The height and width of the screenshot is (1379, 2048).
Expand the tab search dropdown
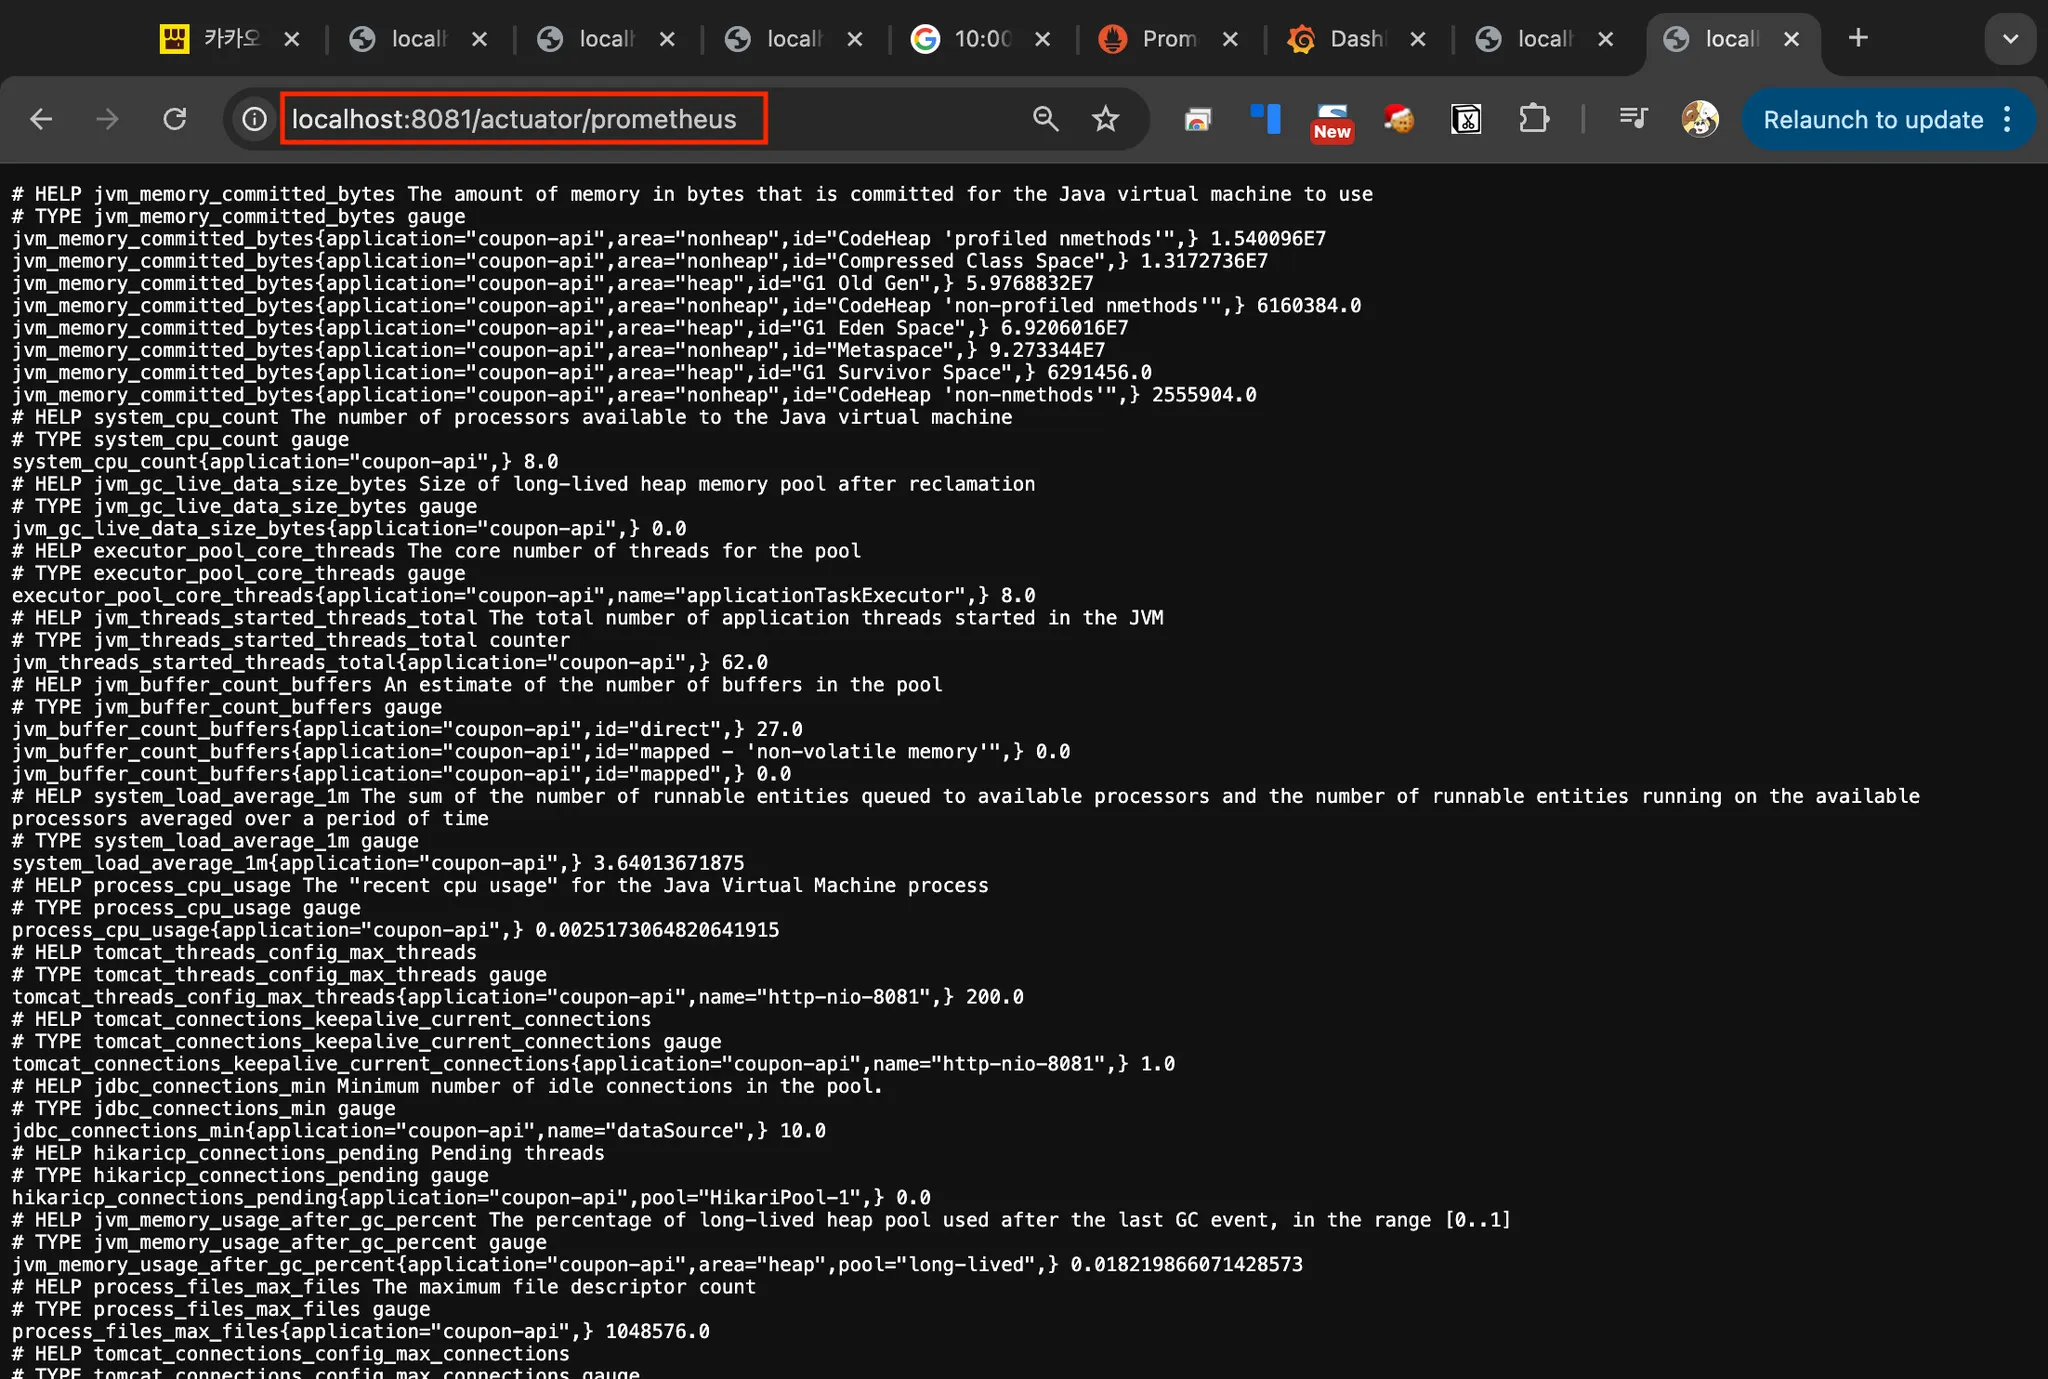click(2010, 39)
